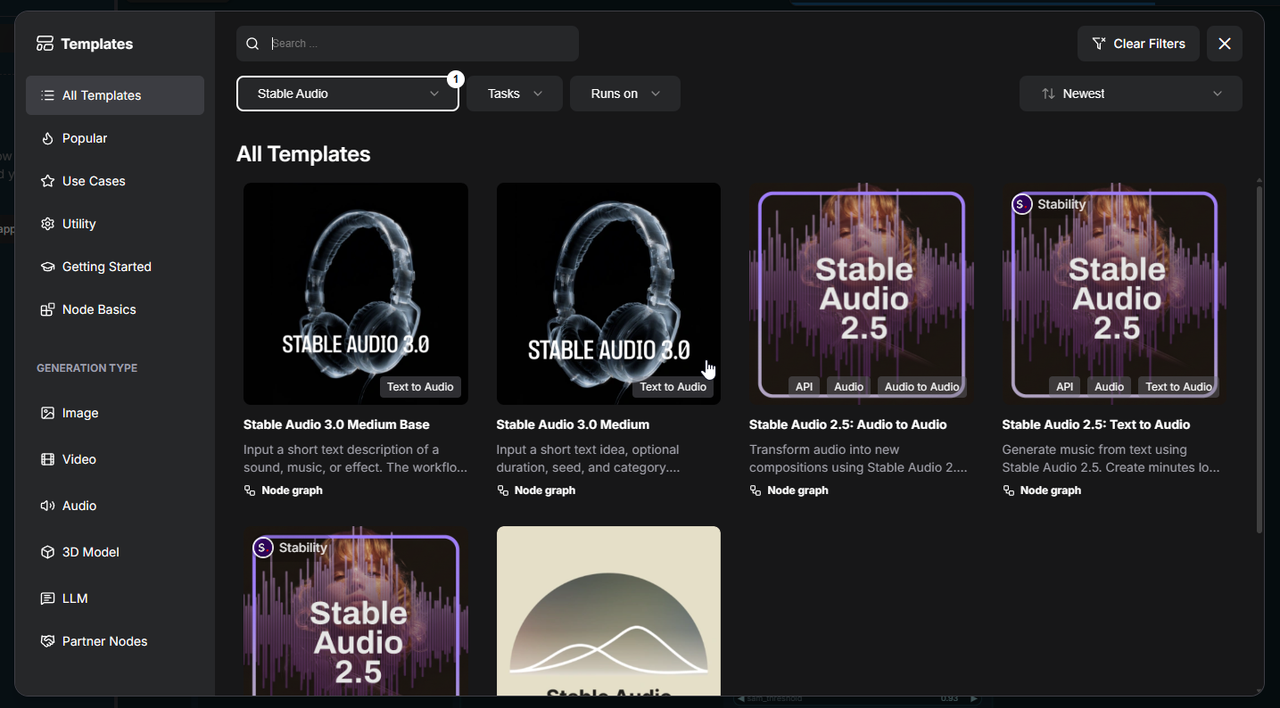Viewport: 1280px width, 708px height.
Task: Click the Use Cases star icon
Action: (x=47, y=182)
